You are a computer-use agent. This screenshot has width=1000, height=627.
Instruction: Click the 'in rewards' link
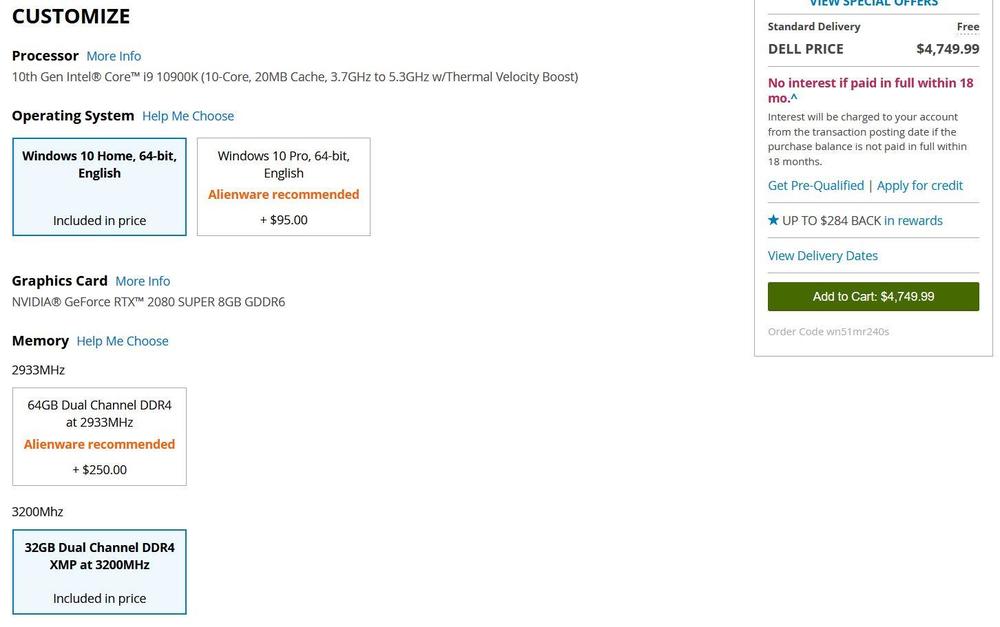[x=913, y=220]
